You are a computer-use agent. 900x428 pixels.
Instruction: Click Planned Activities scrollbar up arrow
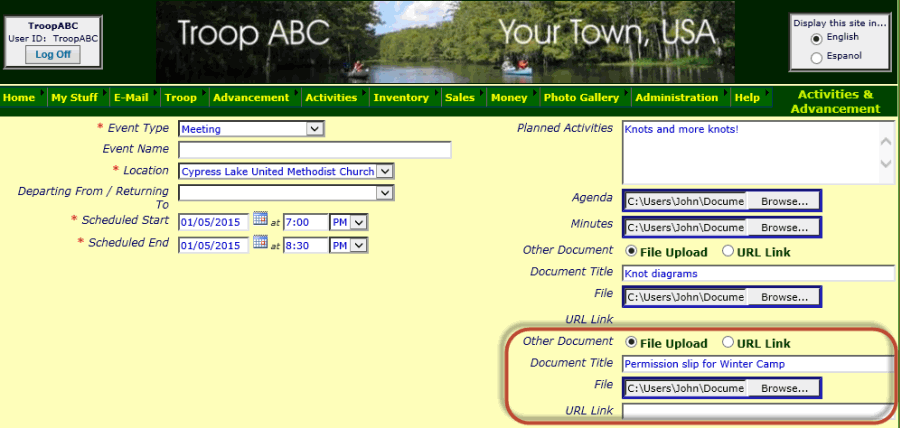pyautogui.click(x=886, y=141)
